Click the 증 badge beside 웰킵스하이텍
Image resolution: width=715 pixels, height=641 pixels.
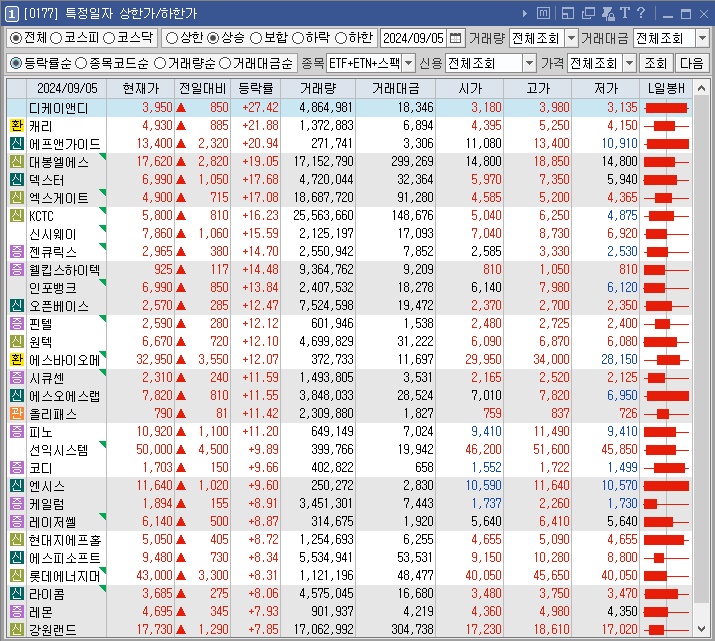click(16, 269)
